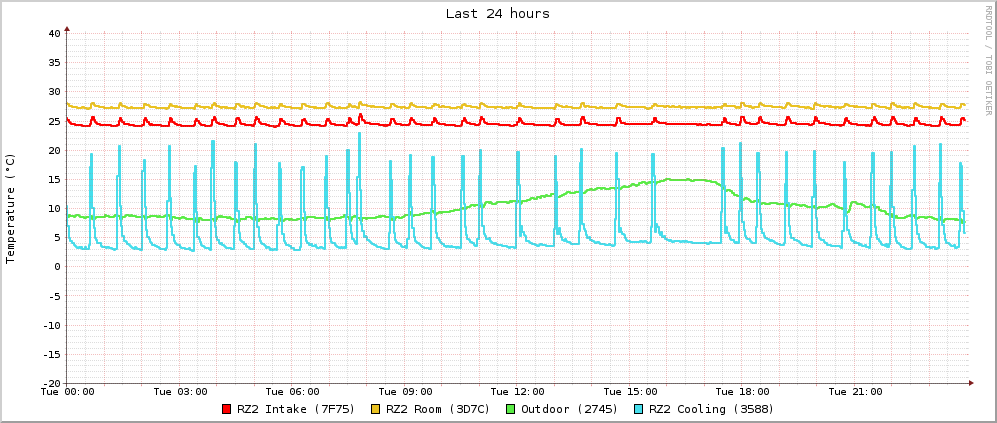The image size is (997, 423).
Task: Click the green Outdoor legend swatch
Action: 511,409
